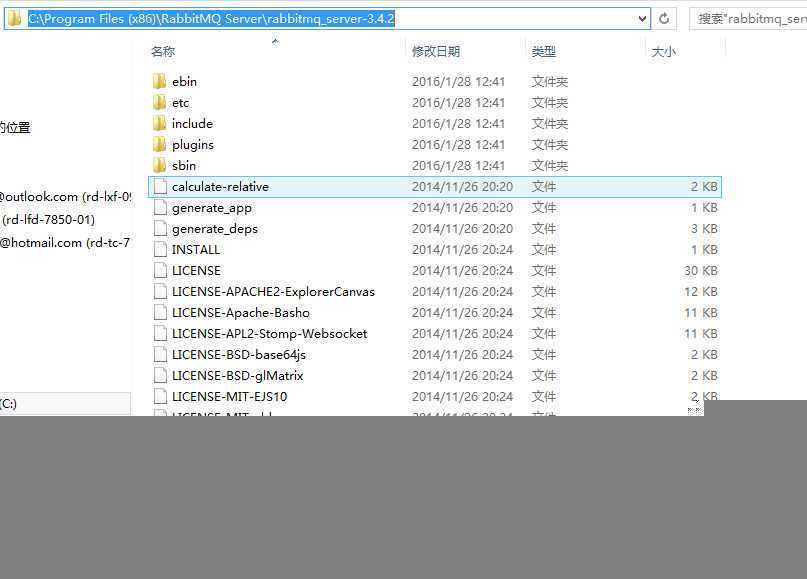Click the 文件夹 type of plugins

tap(549, 145)
